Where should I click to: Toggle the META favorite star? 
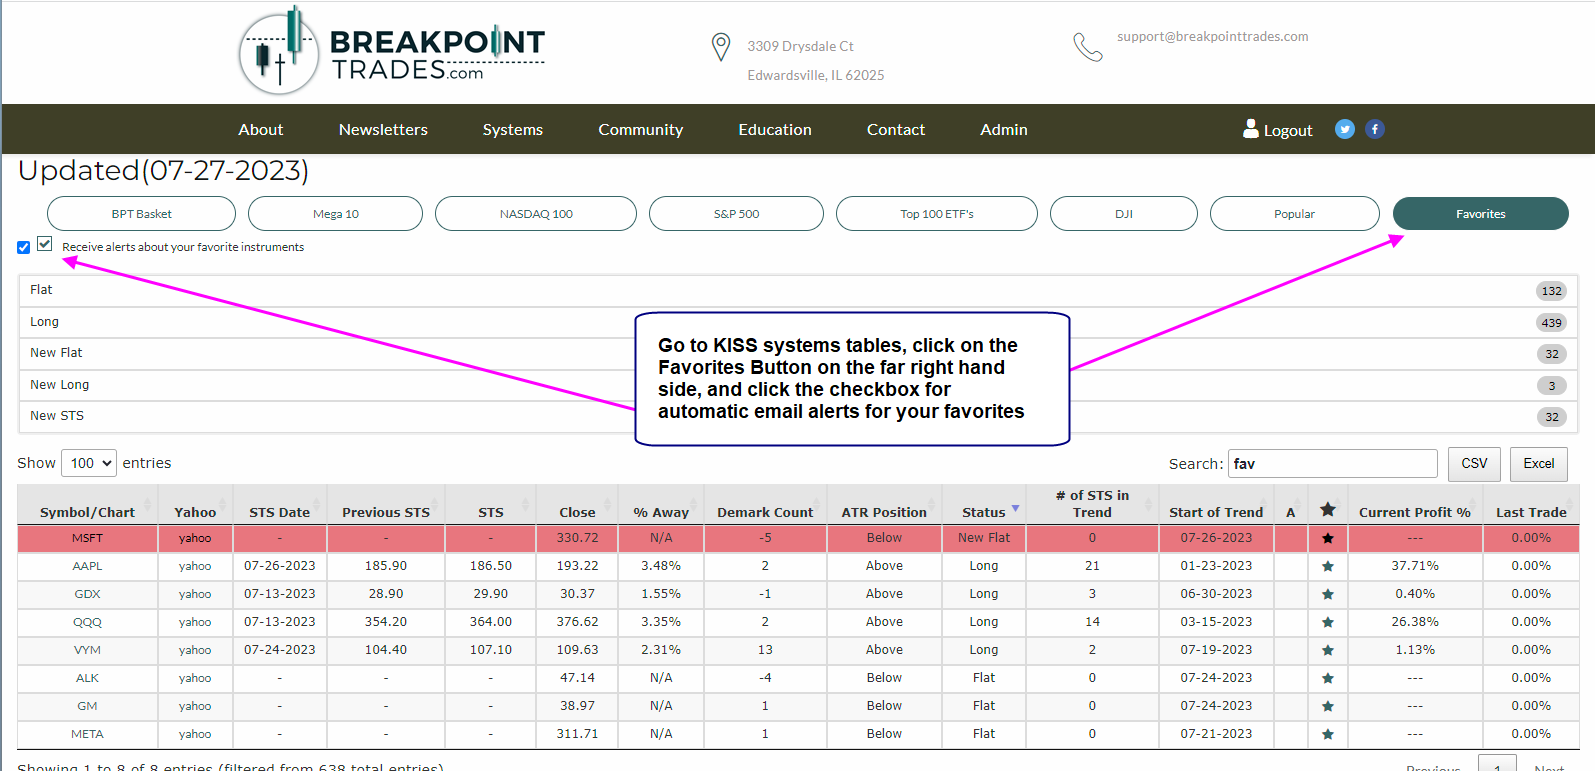tap(1328, 734)
